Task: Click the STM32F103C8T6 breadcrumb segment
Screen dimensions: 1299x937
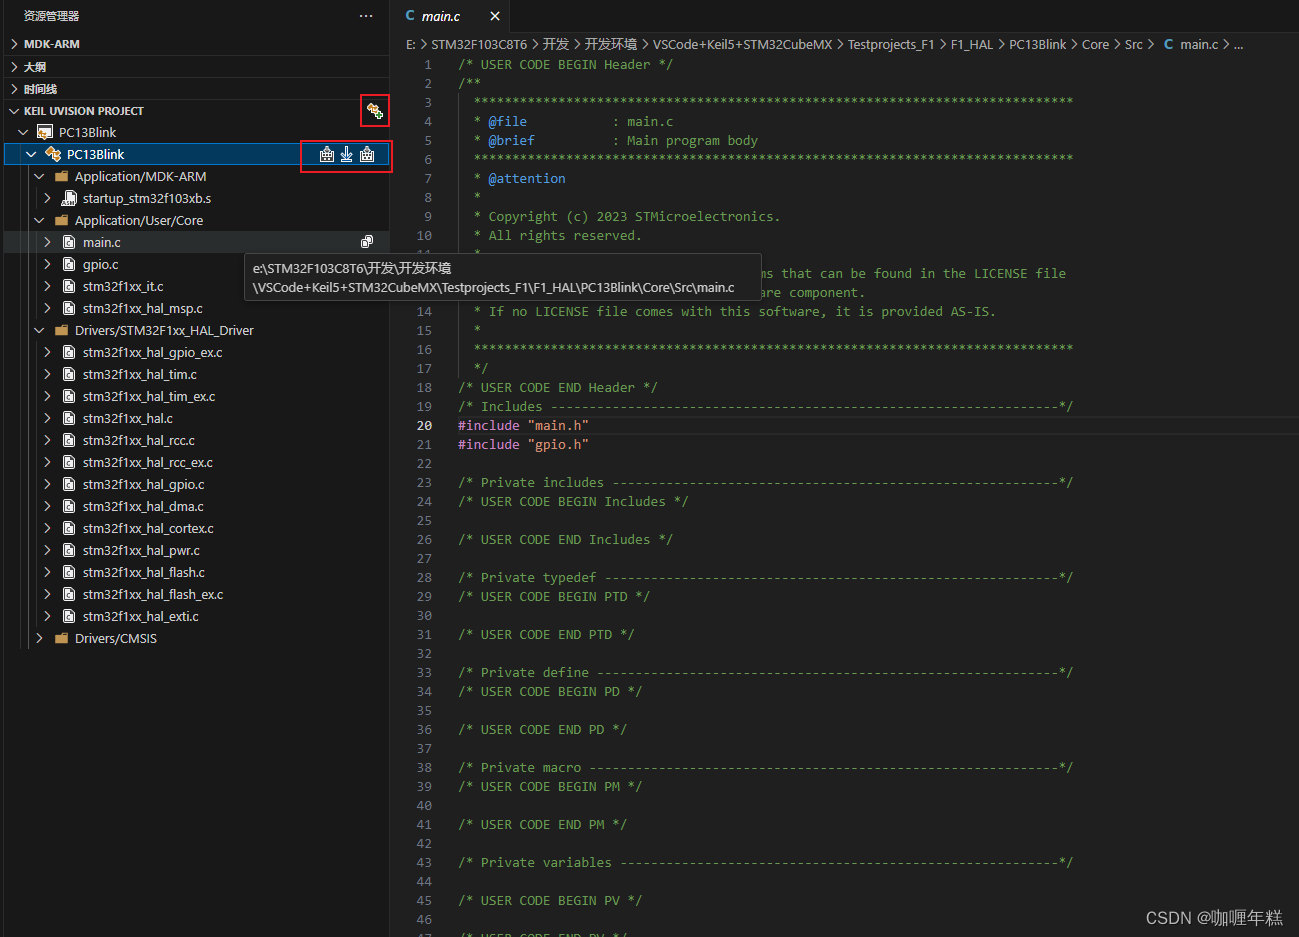Action: click(479, 44)
